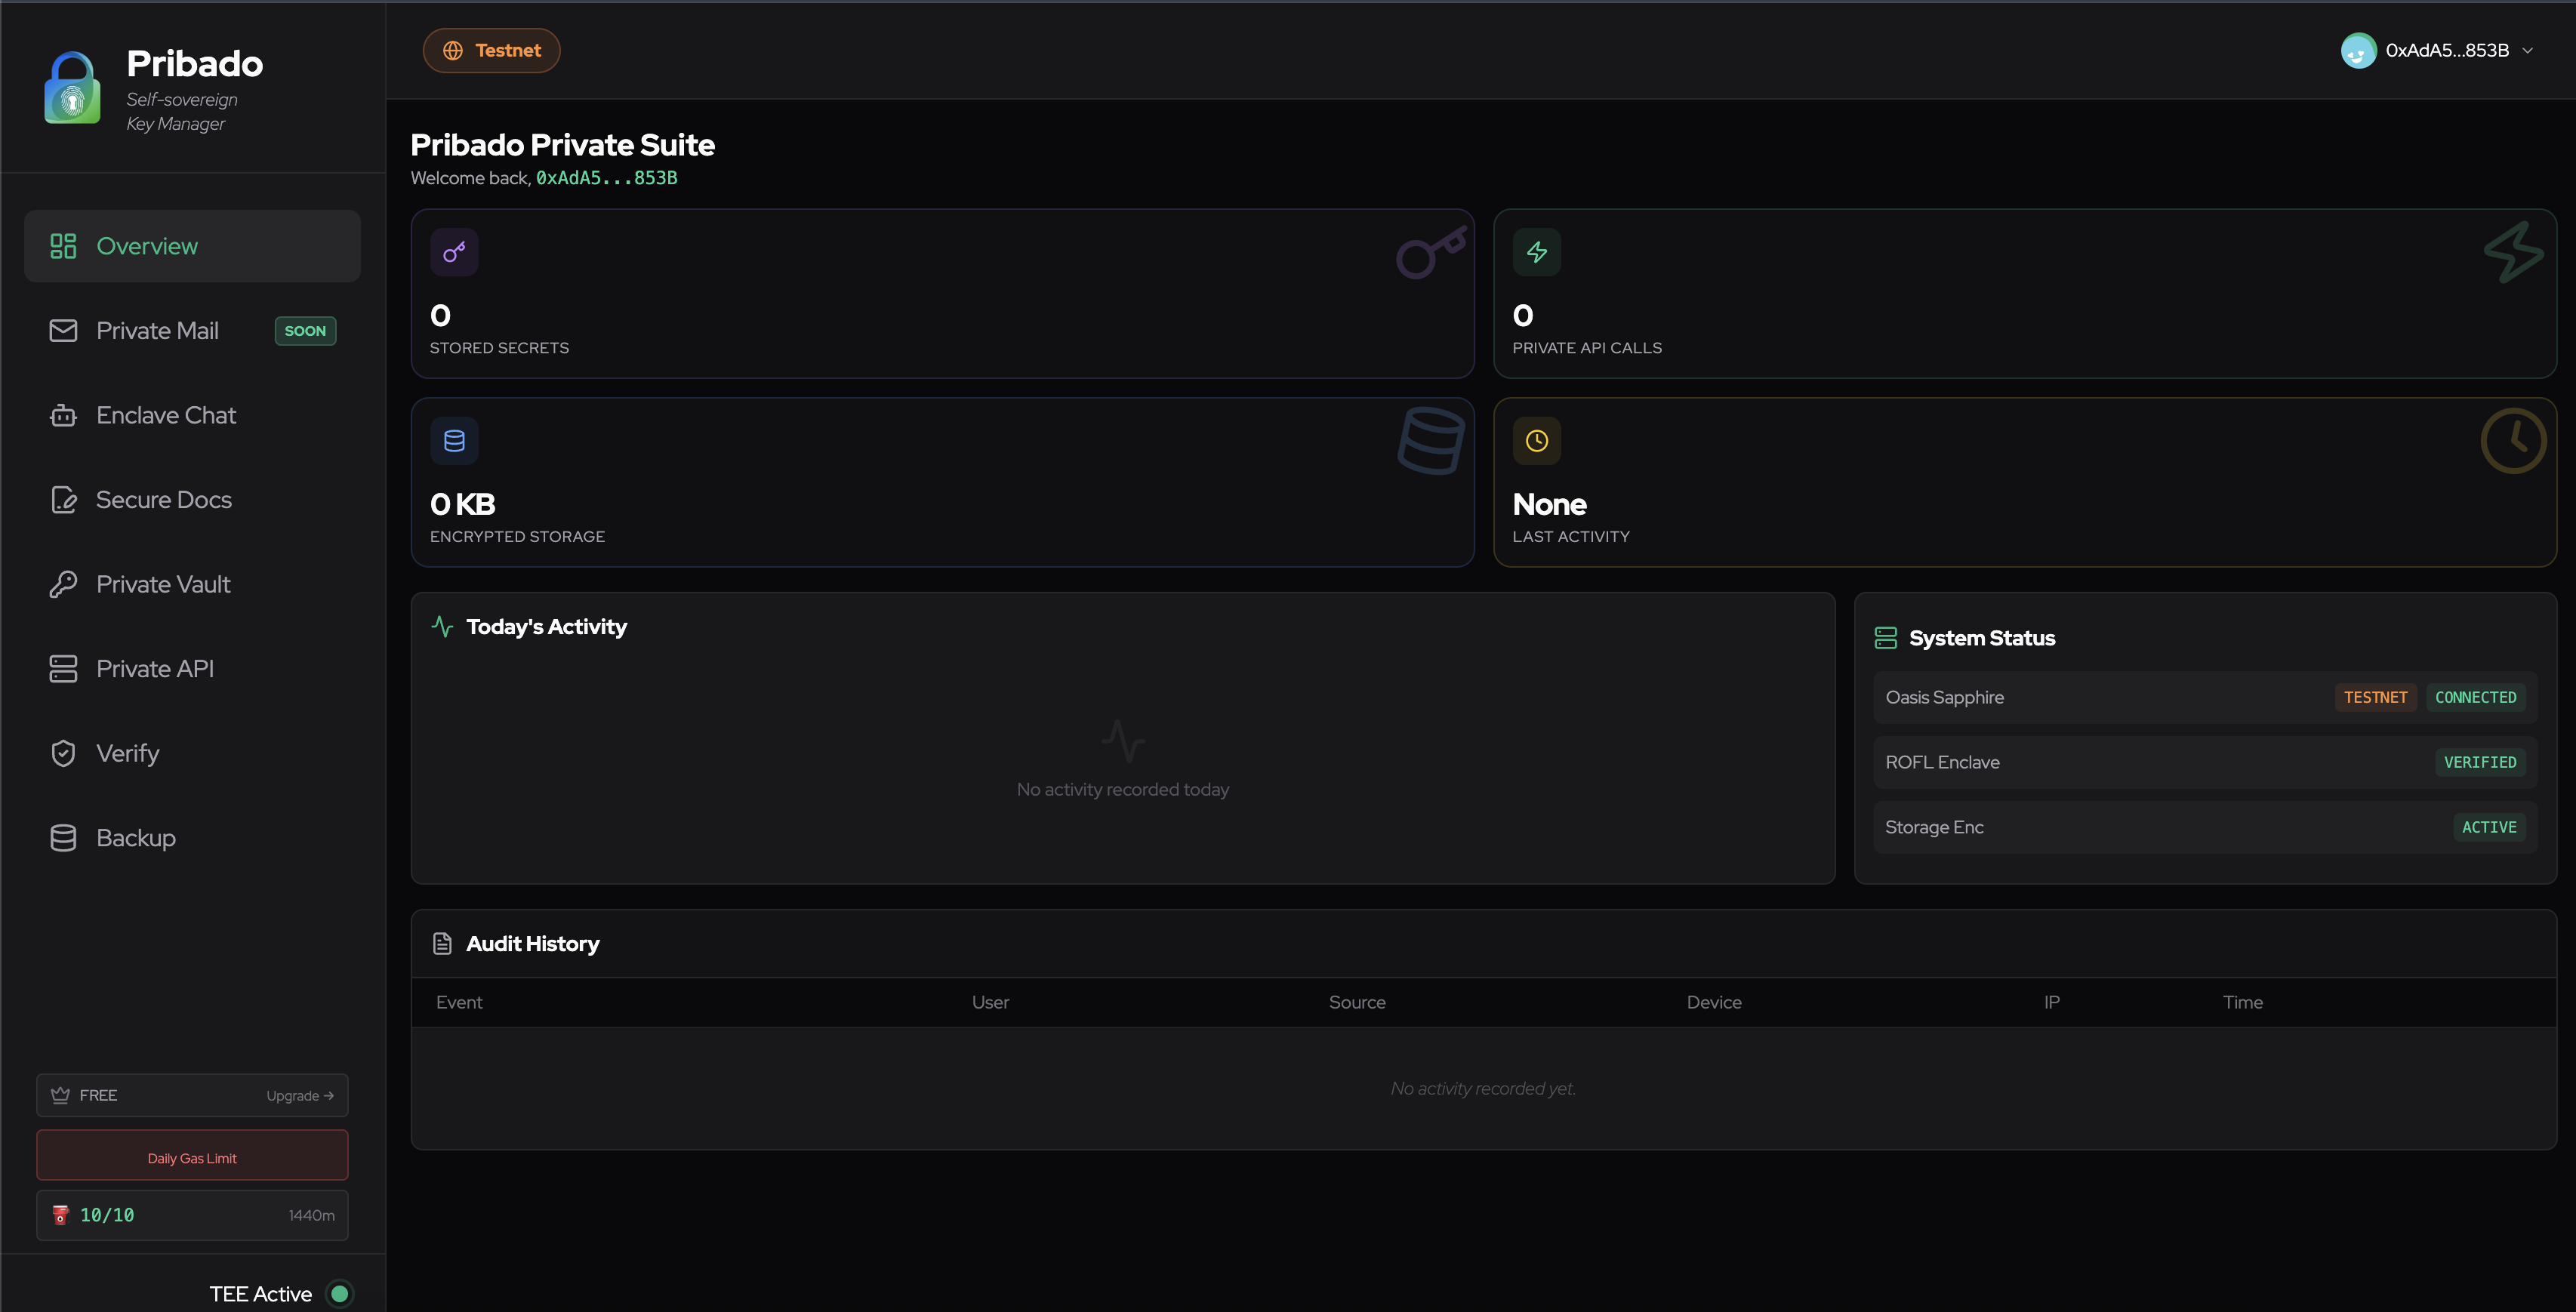Click the Pribado lock logo
The width and height of the screenshot is (2576, 1312).
tap(73, 87)
